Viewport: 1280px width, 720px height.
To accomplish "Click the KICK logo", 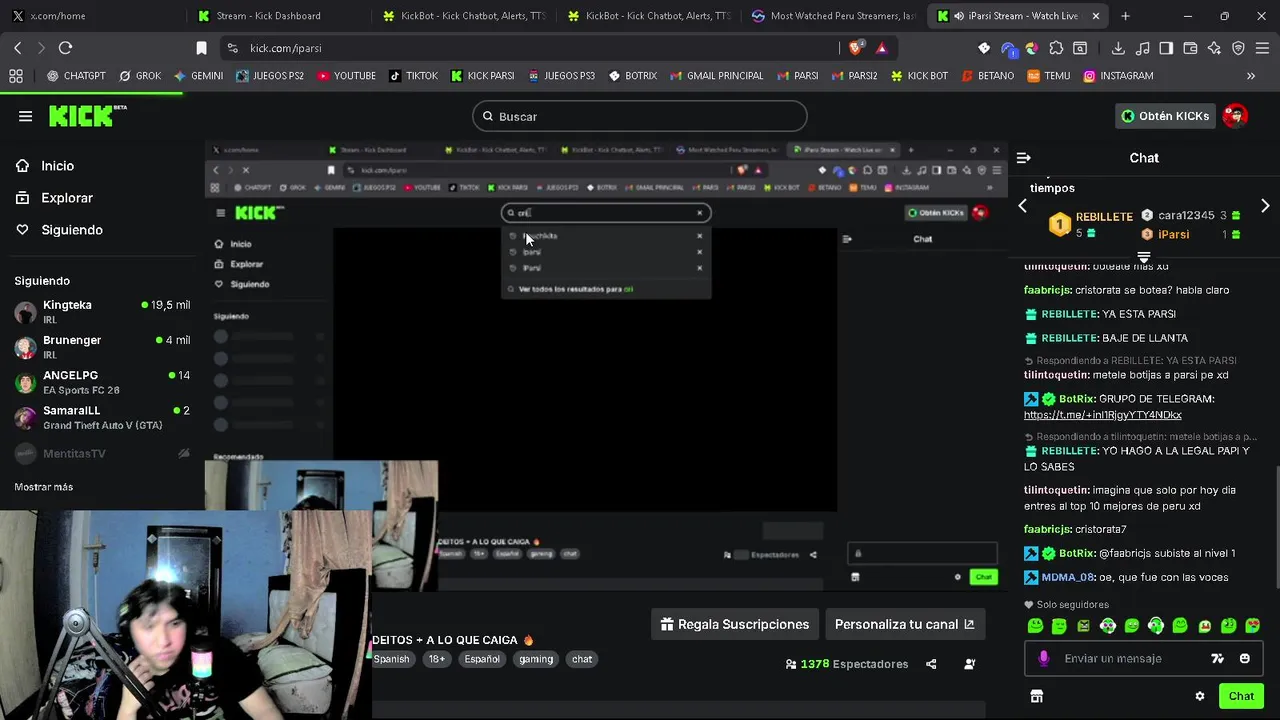I will tap(87, 116).
